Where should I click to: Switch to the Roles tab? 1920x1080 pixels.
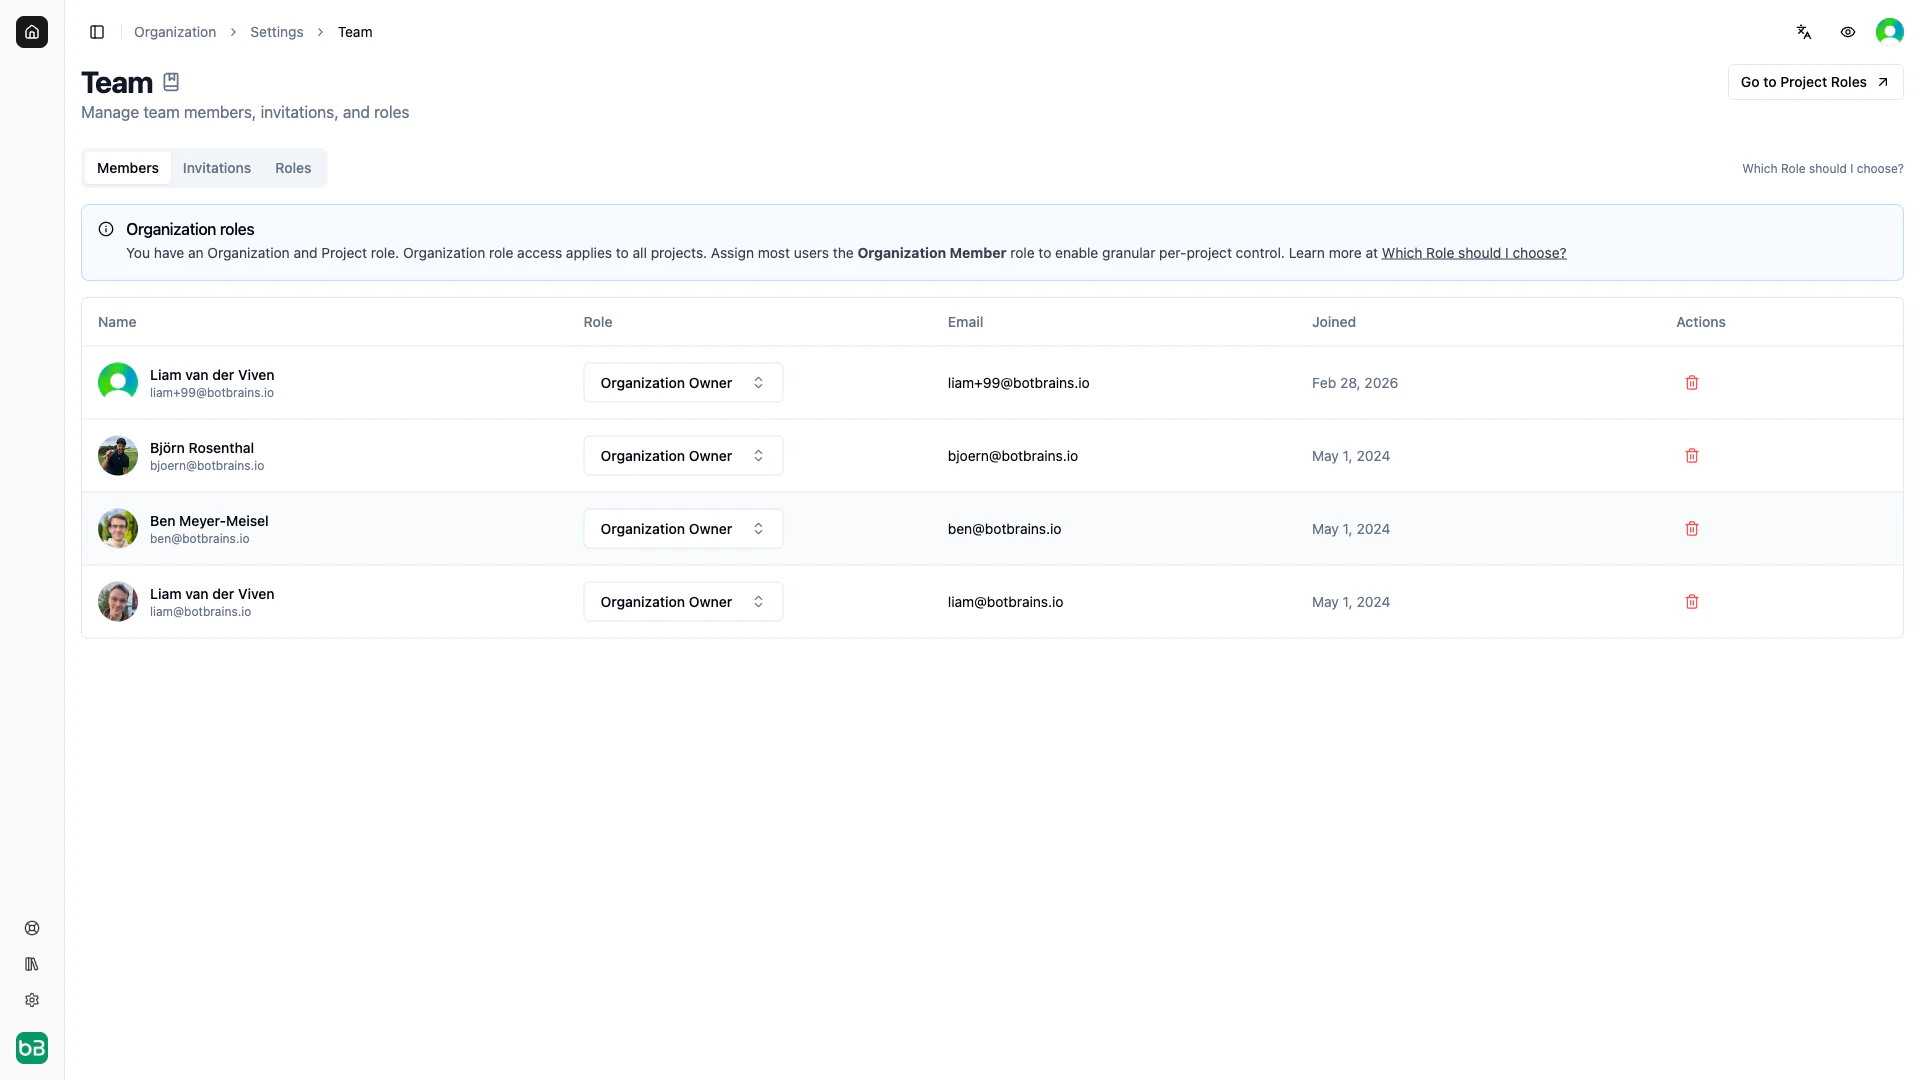292,167
